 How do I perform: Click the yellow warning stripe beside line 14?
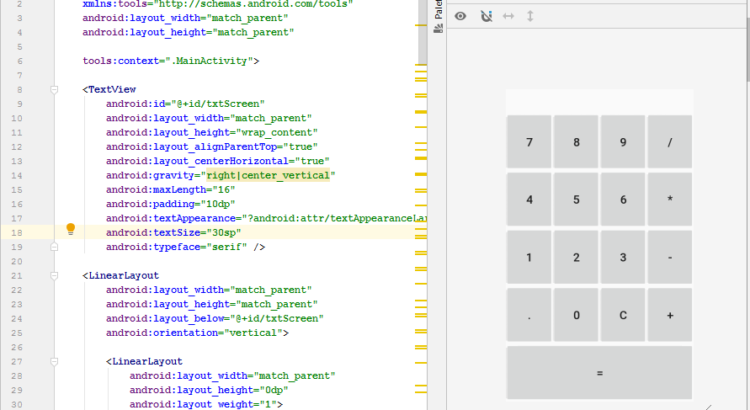(x=421, y=176)
